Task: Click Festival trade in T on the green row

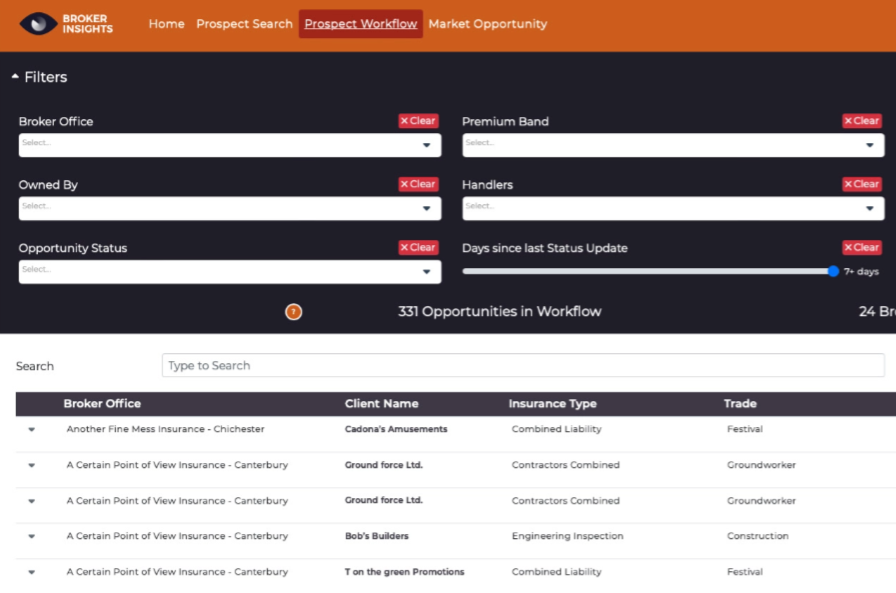Action: point(745,572)
